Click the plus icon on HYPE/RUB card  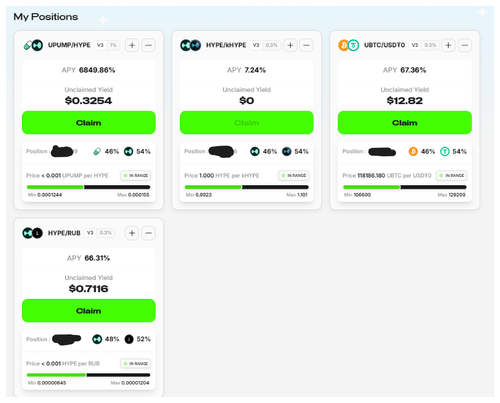point(132,233)
